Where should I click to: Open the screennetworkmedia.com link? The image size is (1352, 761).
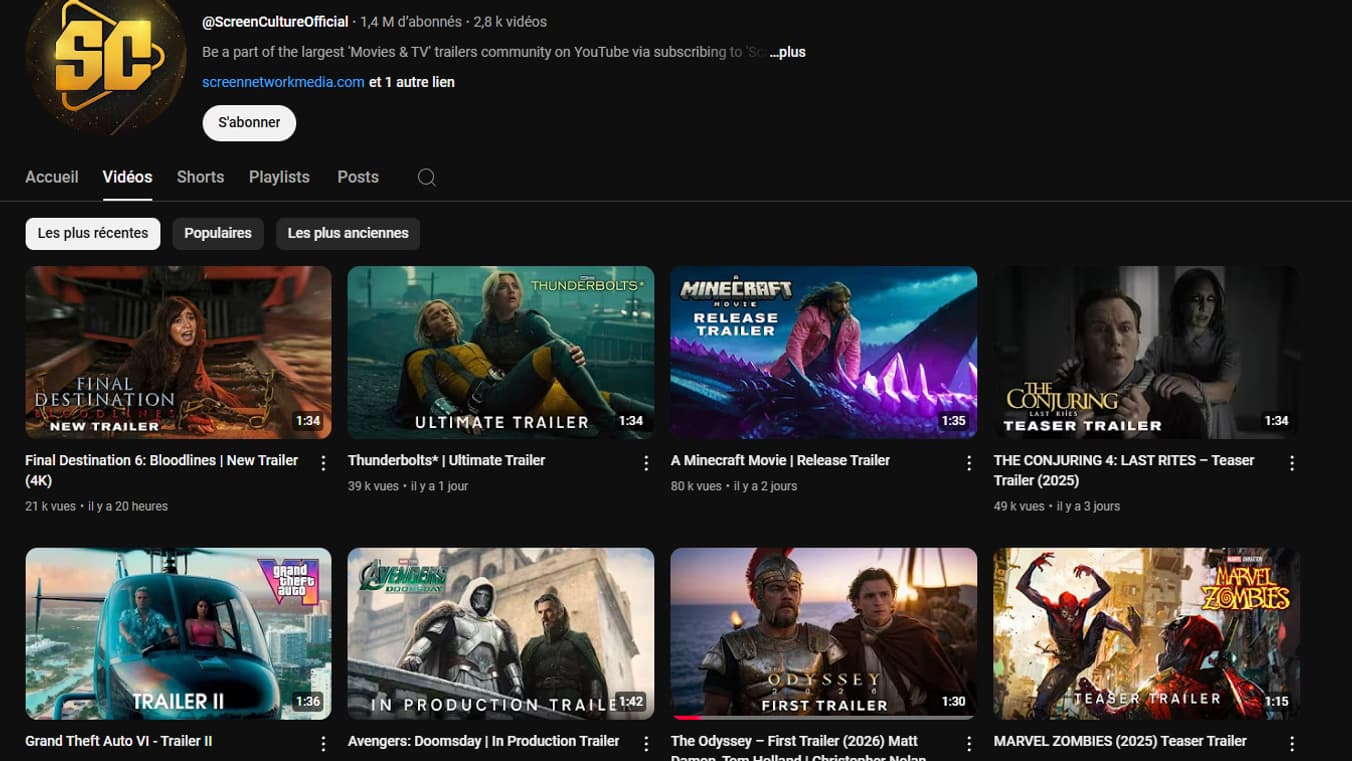282,83
